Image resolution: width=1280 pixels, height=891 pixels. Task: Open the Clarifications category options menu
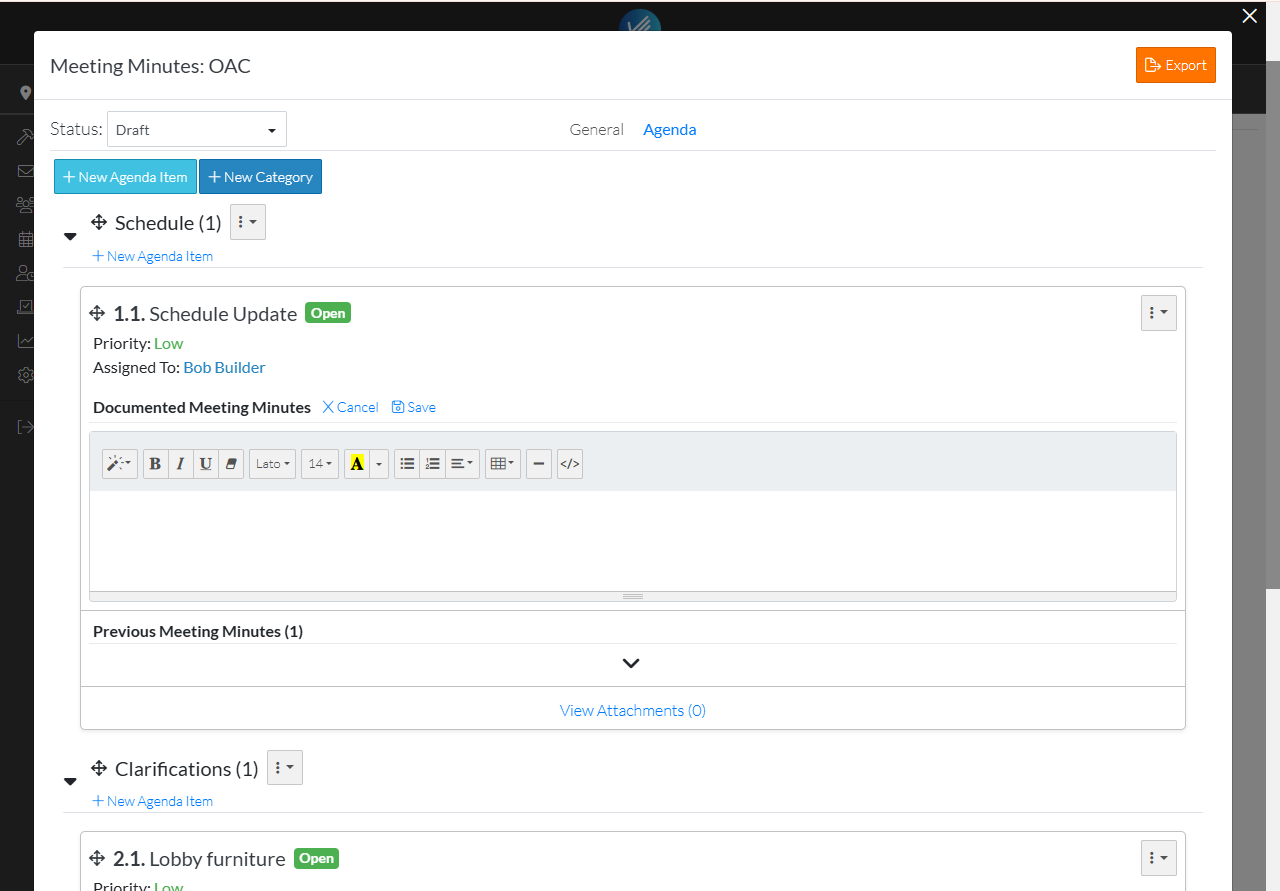[x=285, y=767]
